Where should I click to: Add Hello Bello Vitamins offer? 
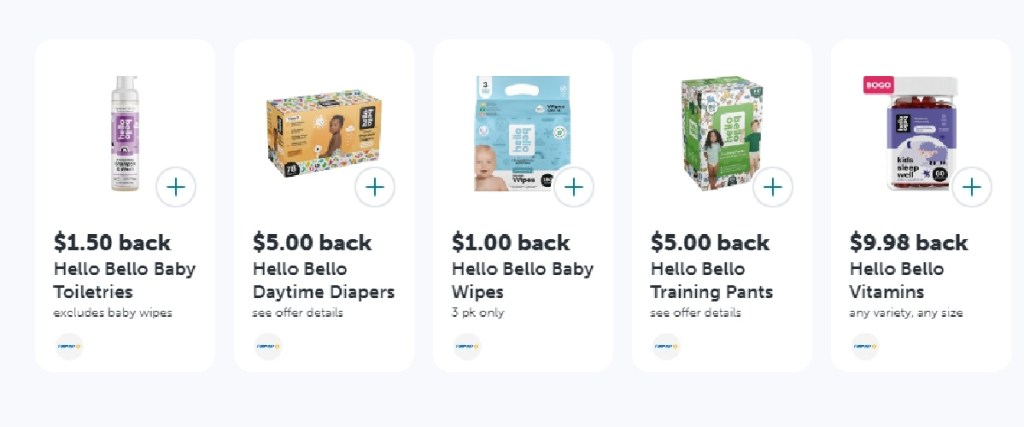972,187
